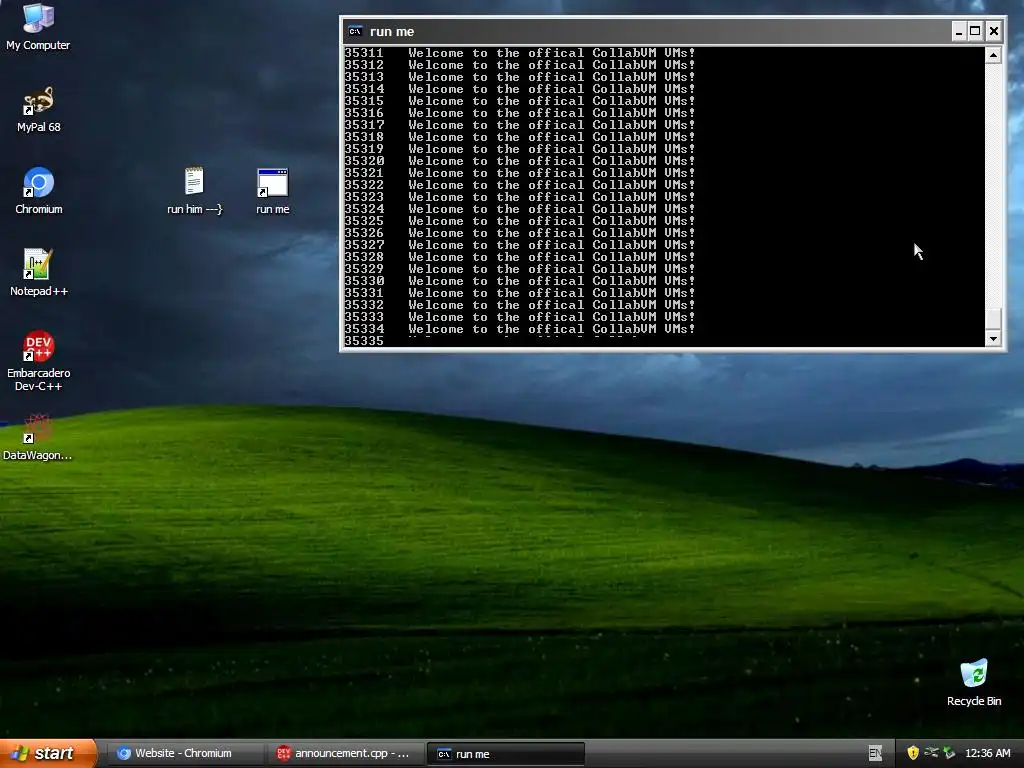
Task: Click console output line 35311
Action: click(520, 53)
